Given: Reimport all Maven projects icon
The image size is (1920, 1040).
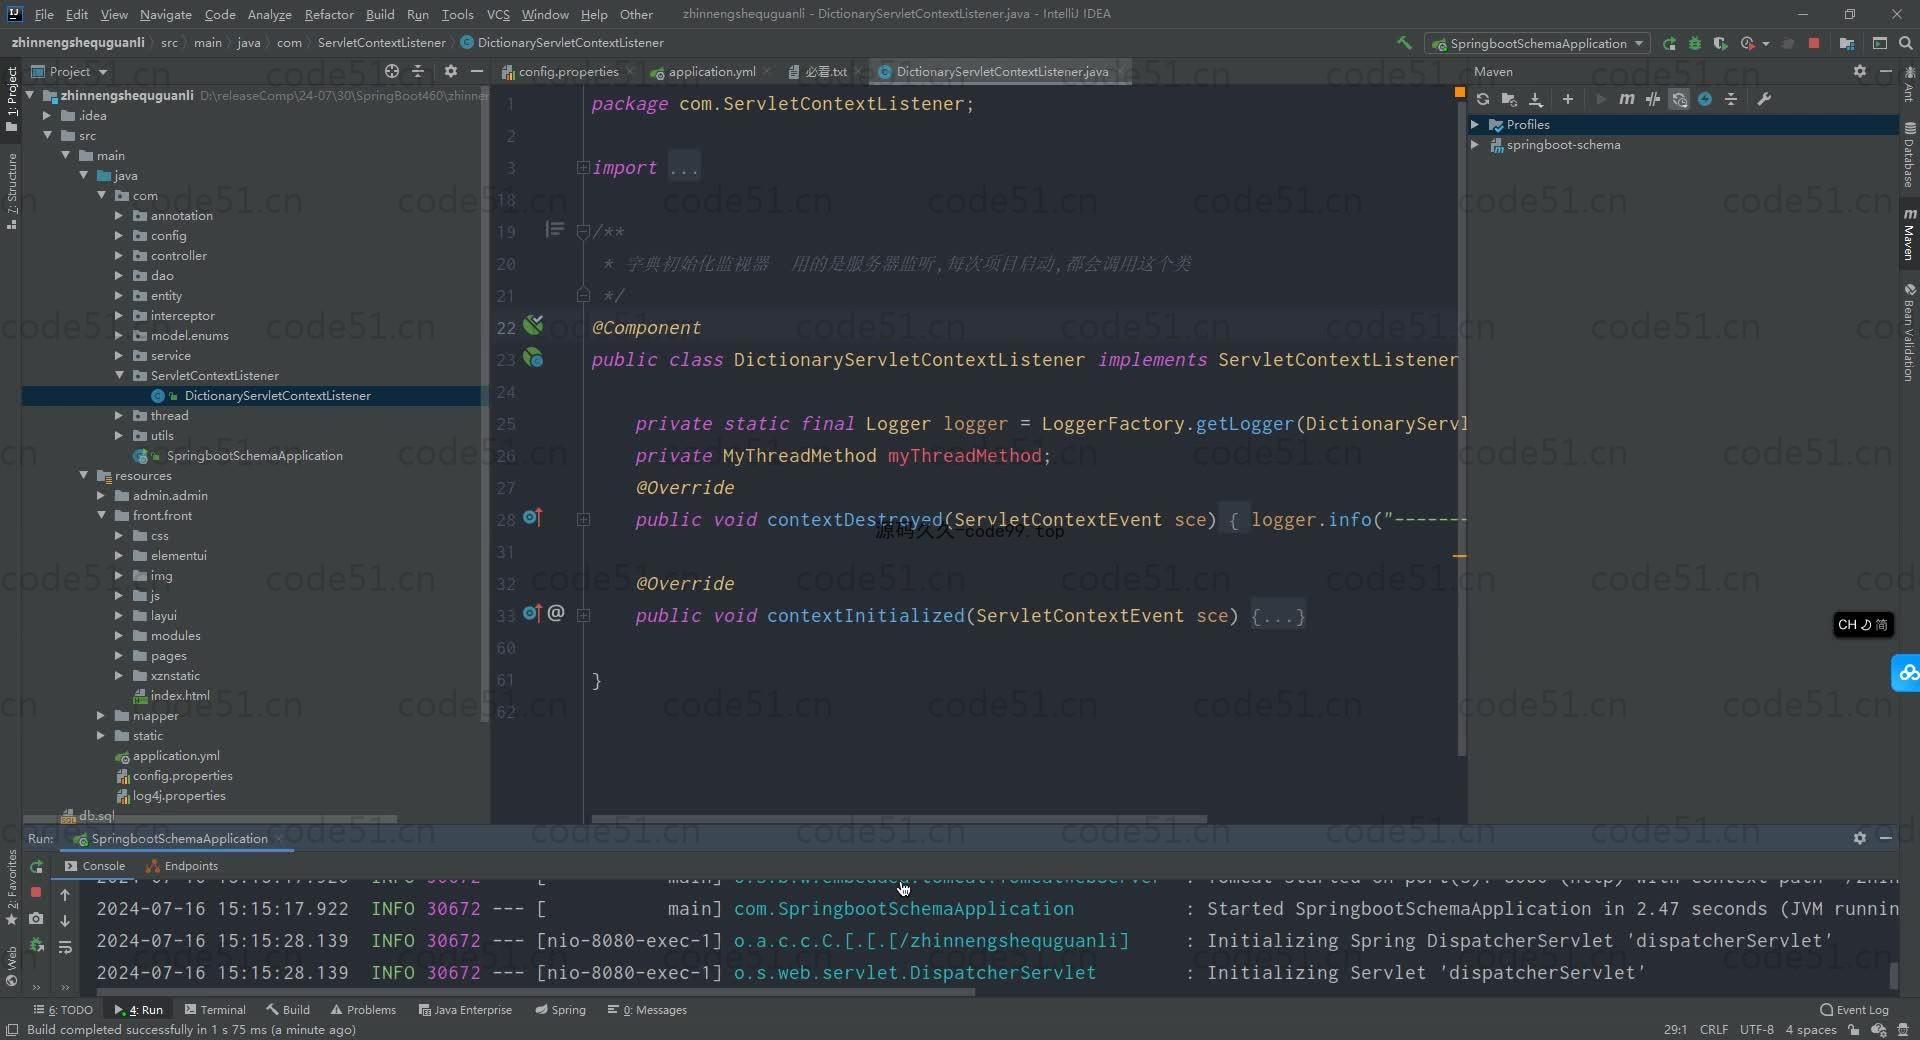Looking at the screenshot, I should coord(1483,99).
